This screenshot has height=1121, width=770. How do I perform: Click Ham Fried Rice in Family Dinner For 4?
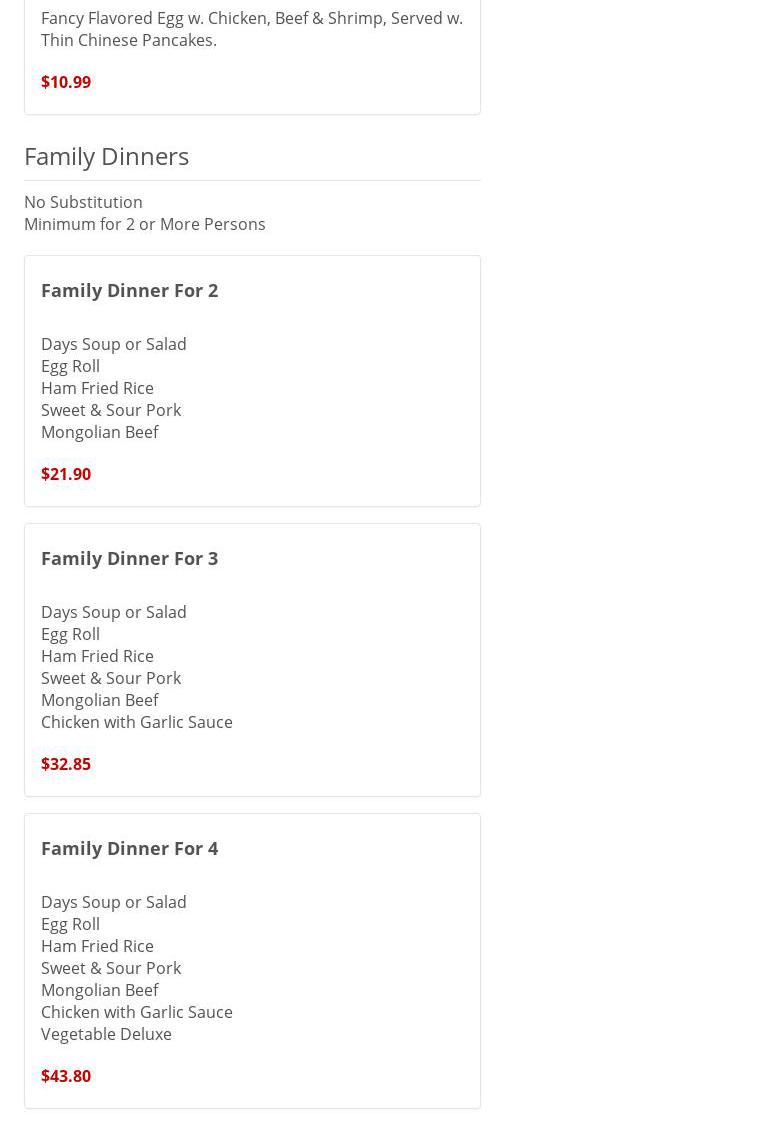click(x=97, y=946)
